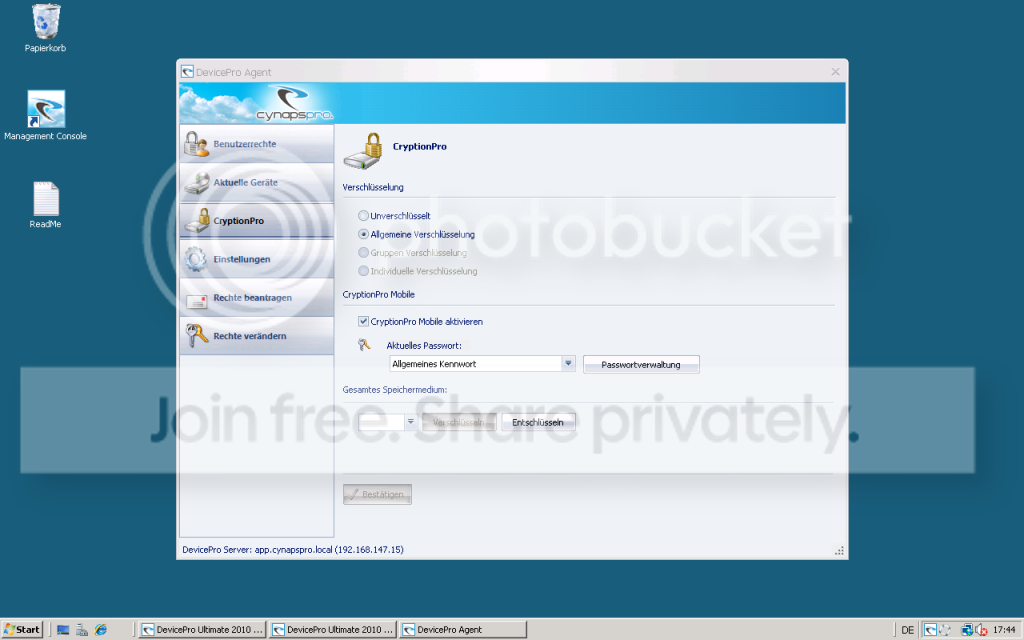Open the Aktuelle Geräte section
This screenshot has height=640, width=1024.
[257, 182]
